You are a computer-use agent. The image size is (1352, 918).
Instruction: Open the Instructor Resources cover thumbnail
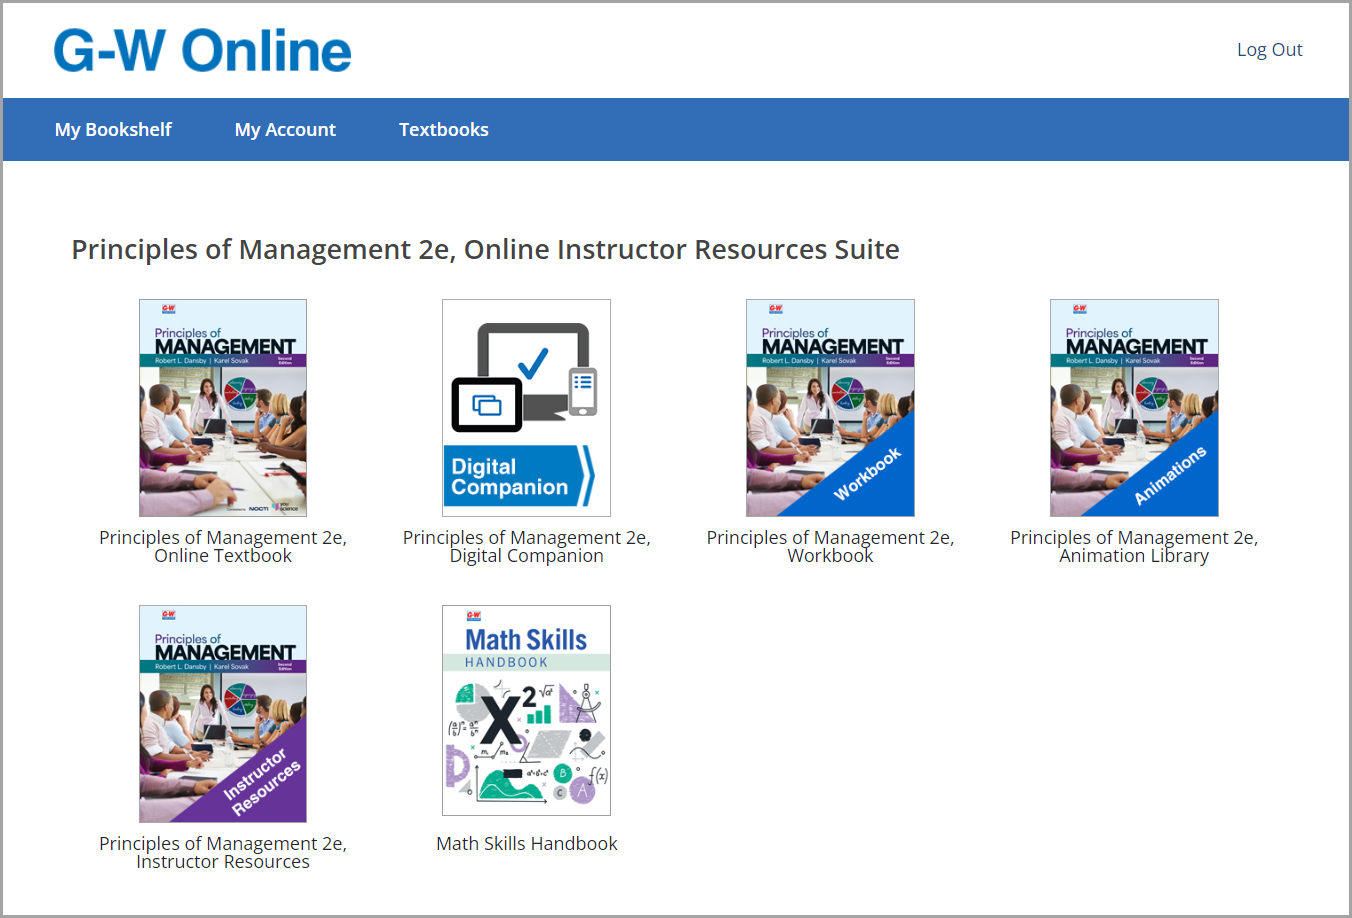223,714
